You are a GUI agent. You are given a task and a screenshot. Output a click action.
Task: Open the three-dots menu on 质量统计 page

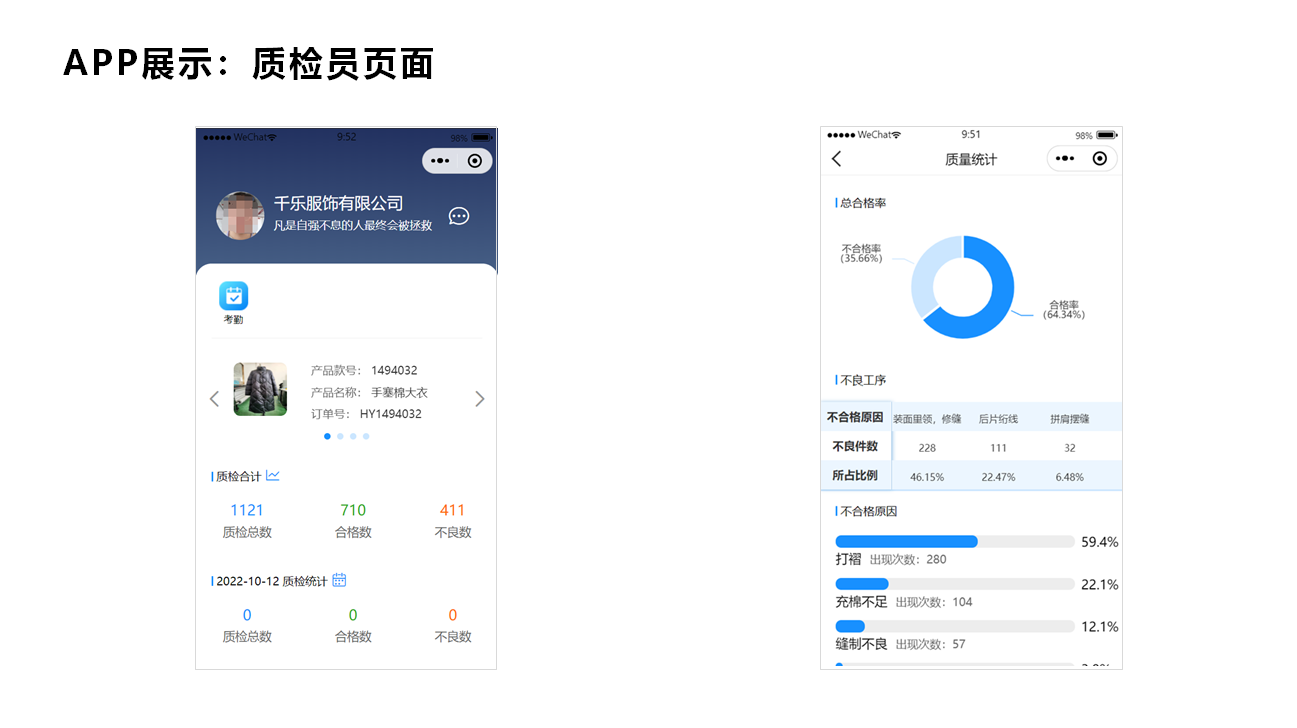(x=1065, y=159)
